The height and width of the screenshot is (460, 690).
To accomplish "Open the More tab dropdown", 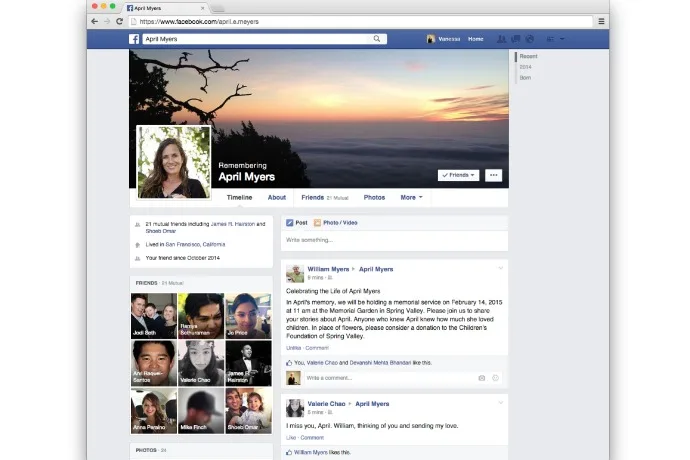I will [411, 198].
